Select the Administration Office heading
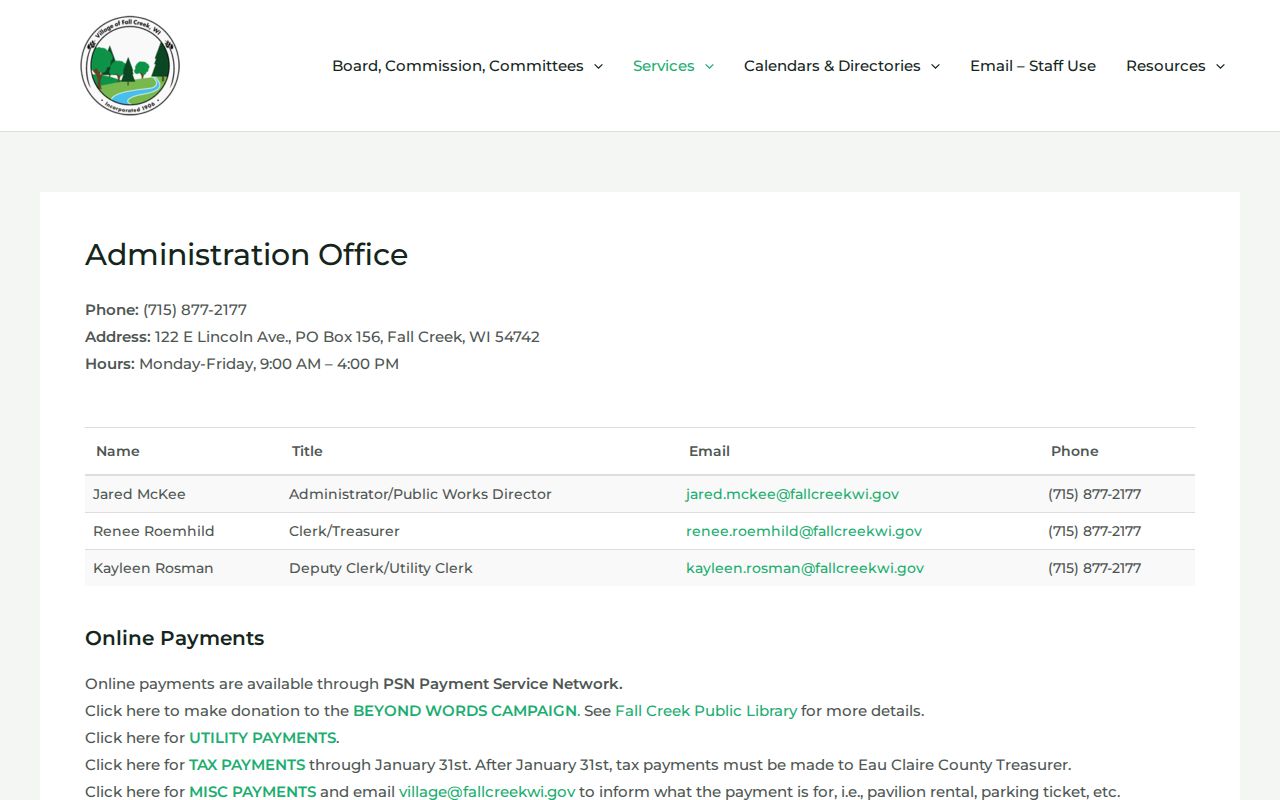 coord(246,254)
